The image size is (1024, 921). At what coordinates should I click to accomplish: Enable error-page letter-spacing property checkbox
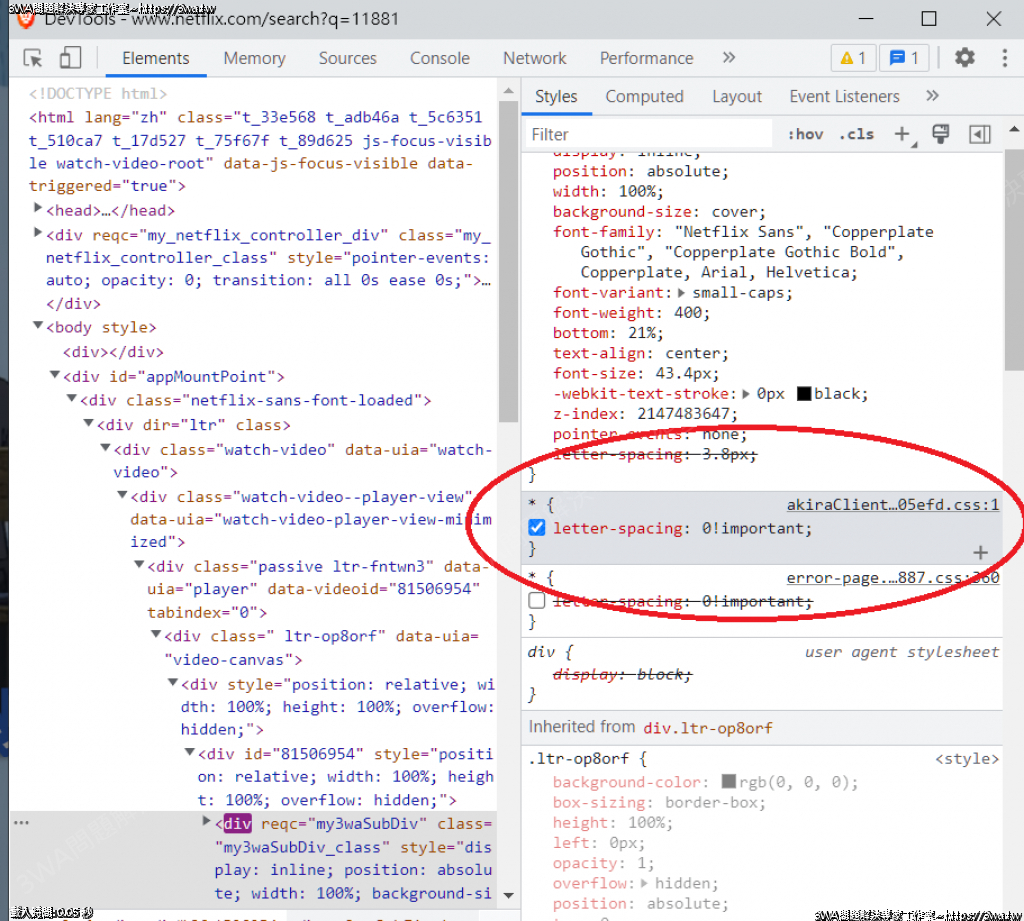tap(537, 601)
